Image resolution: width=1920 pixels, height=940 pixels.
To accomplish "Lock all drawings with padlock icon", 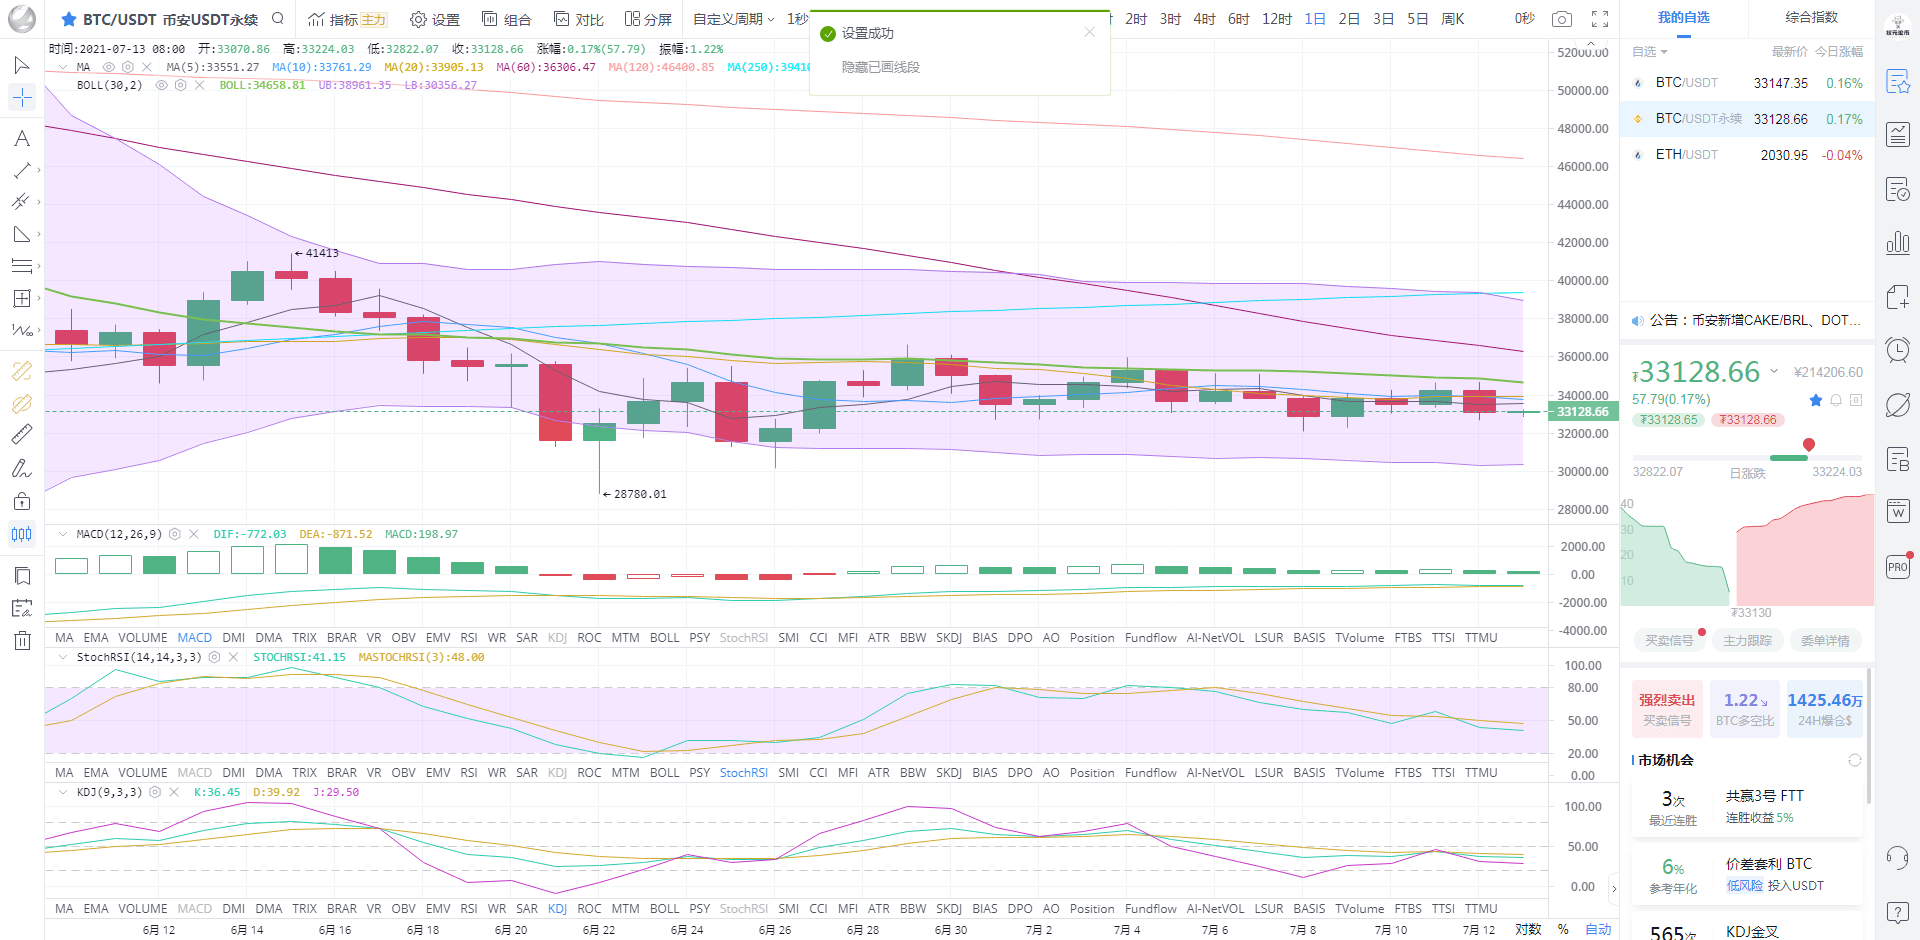I will click(x=21, y=501).
